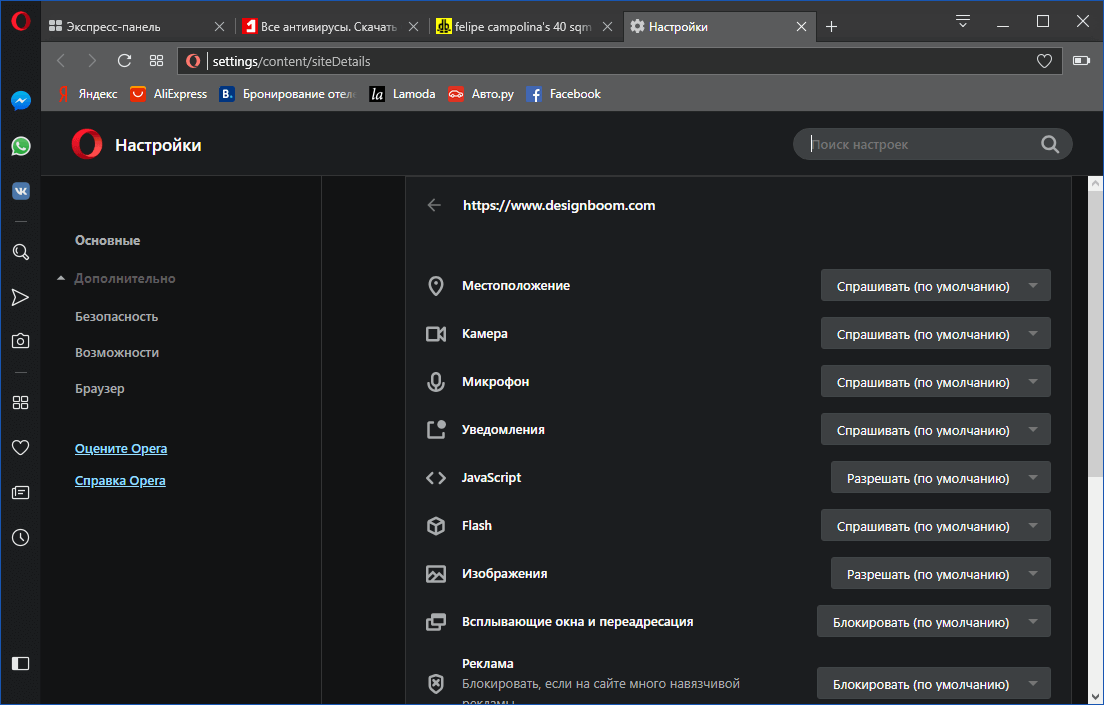The image size is (1104, 705).
Task: Open the AliExpress bookmark
Action: [x=169, y=94]
